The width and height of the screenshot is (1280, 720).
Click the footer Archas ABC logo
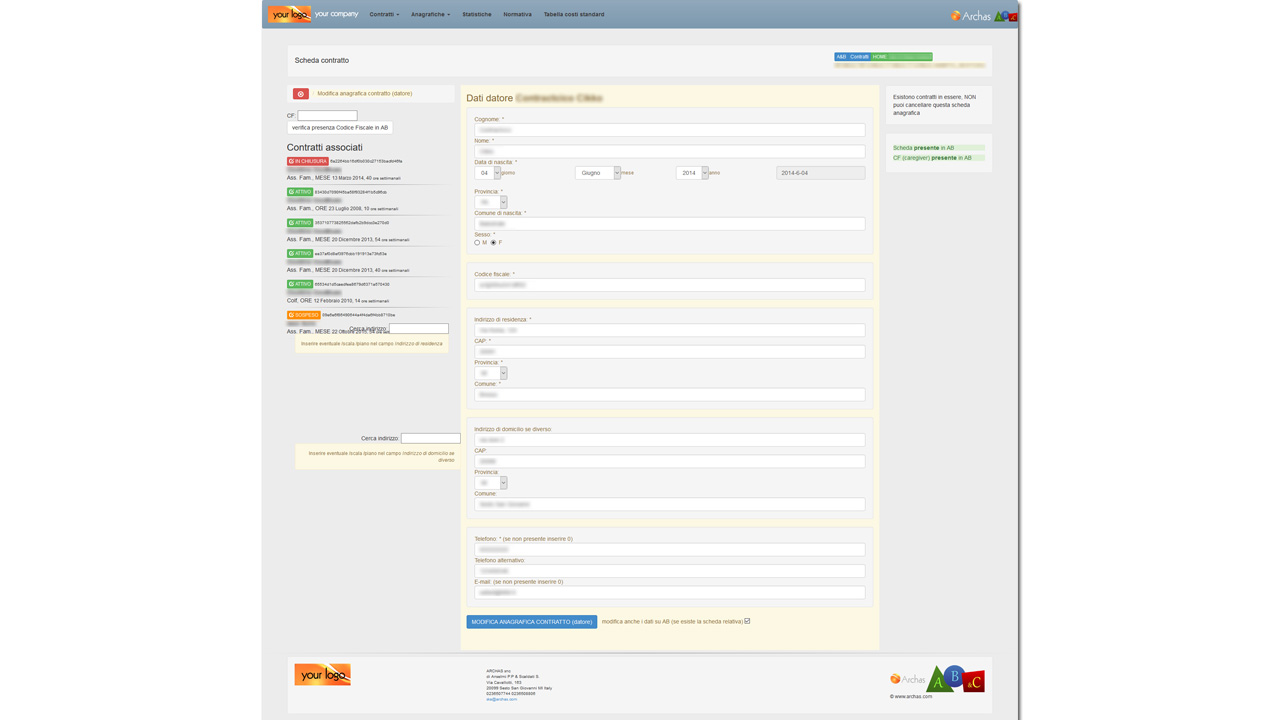(x=938, y=679)
